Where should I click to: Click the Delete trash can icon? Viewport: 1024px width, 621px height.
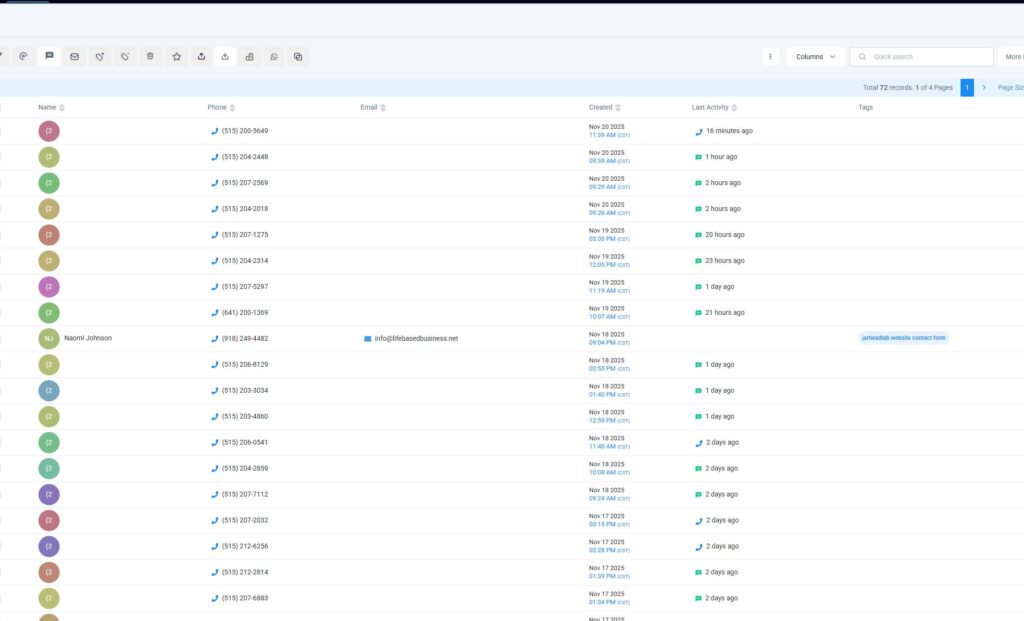point(150,57)
